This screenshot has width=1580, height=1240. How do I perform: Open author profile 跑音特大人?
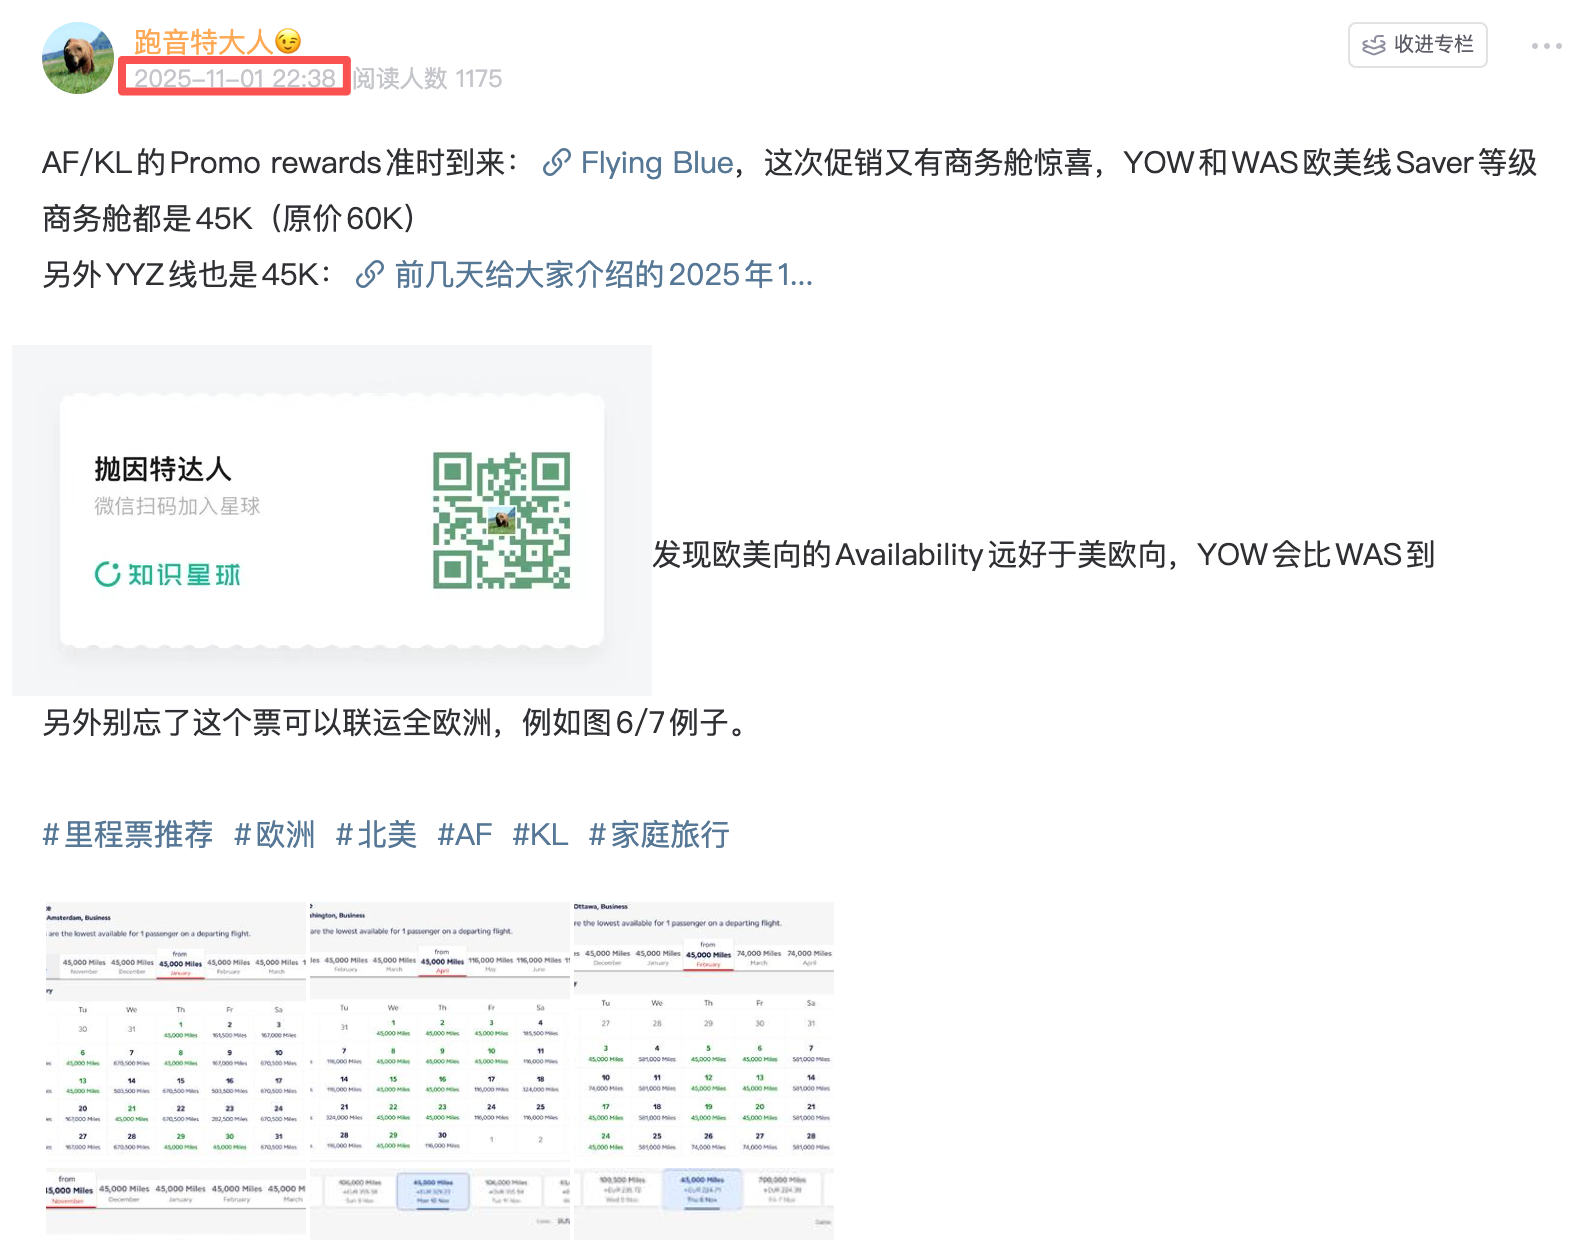click(x=217, y=42)
